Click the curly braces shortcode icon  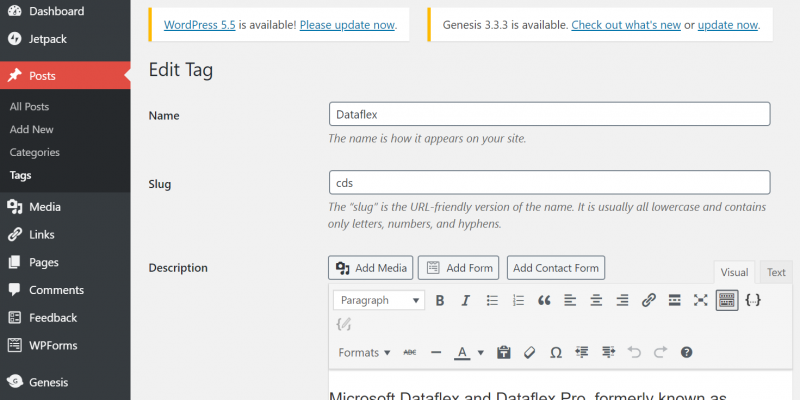[753, 301]
